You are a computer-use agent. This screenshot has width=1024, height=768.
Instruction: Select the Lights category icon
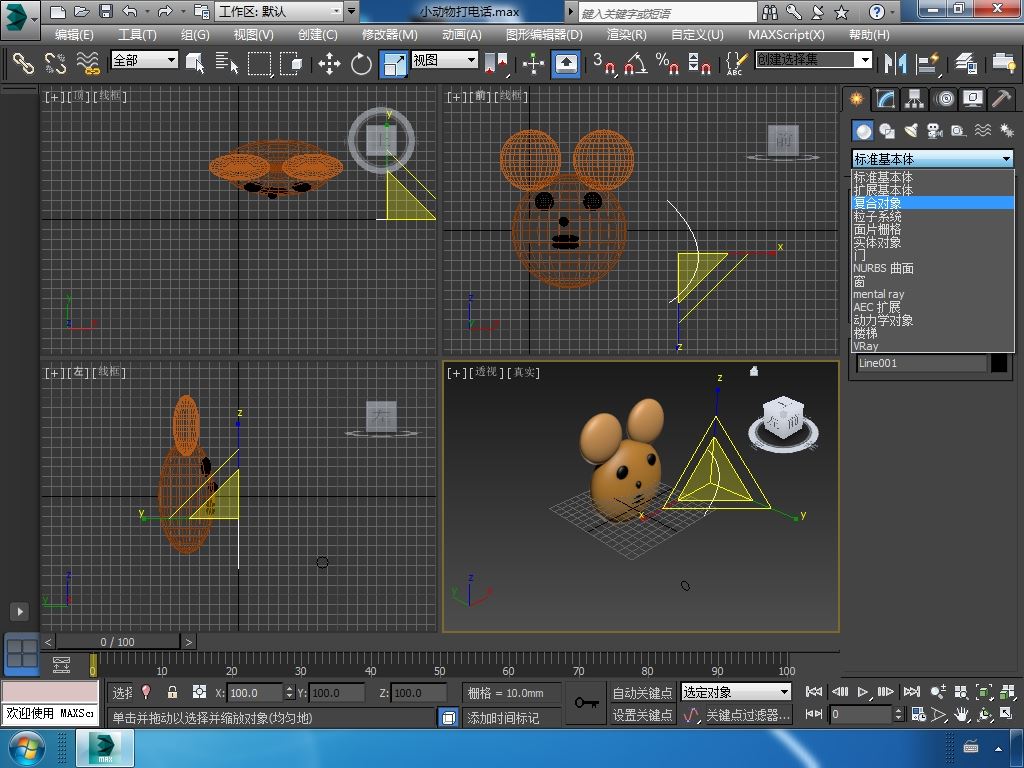tap(911, 131)
